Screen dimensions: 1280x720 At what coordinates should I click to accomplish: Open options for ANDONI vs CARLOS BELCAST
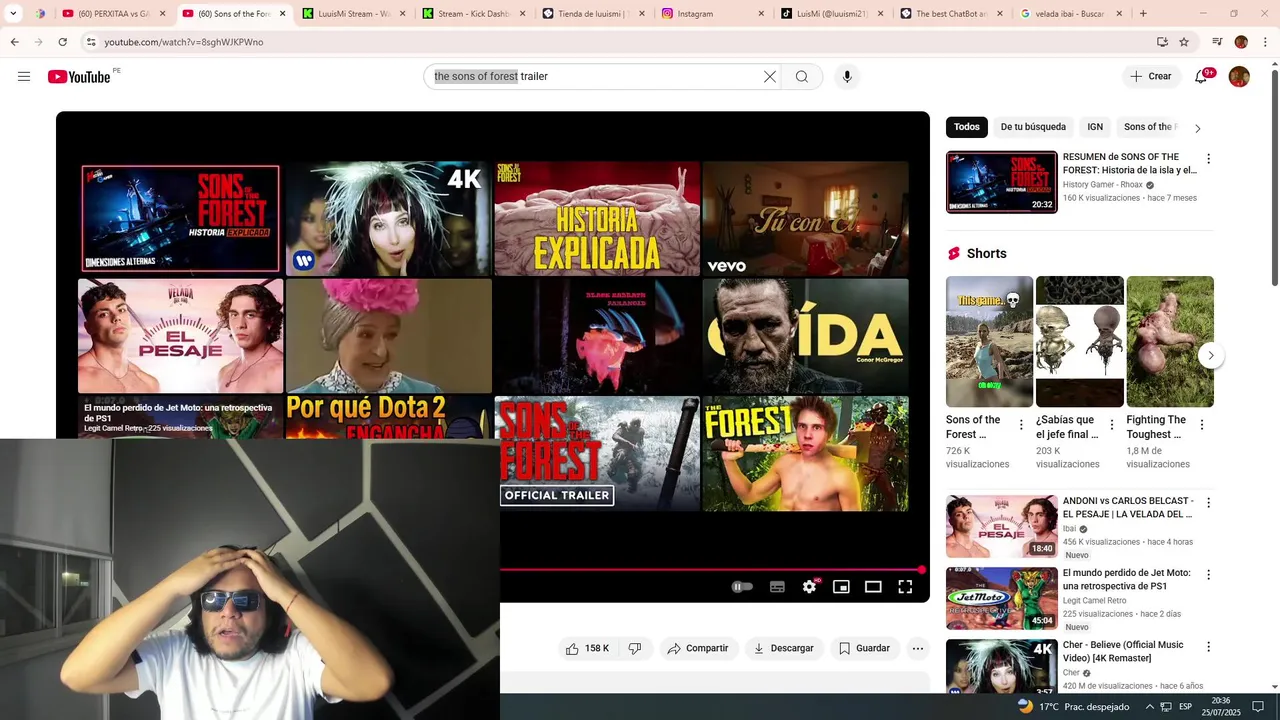(1208, 503)
